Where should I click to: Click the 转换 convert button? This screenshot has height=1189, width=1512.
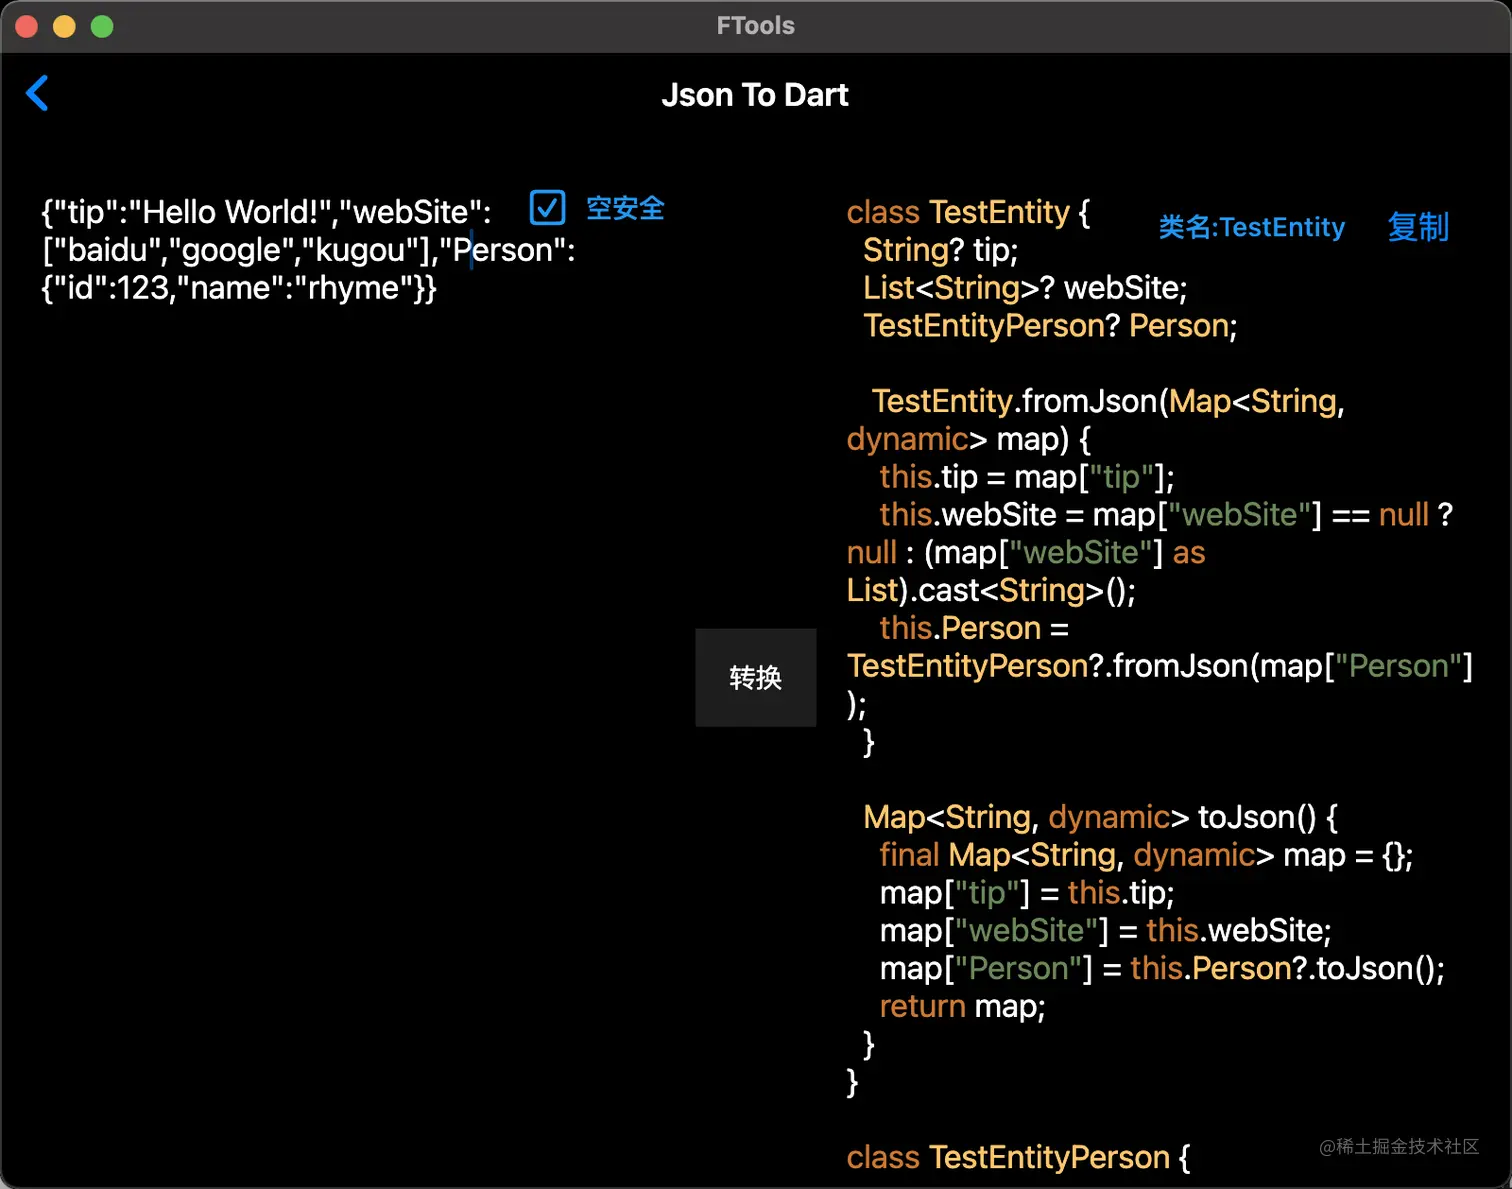pos(756,678)
